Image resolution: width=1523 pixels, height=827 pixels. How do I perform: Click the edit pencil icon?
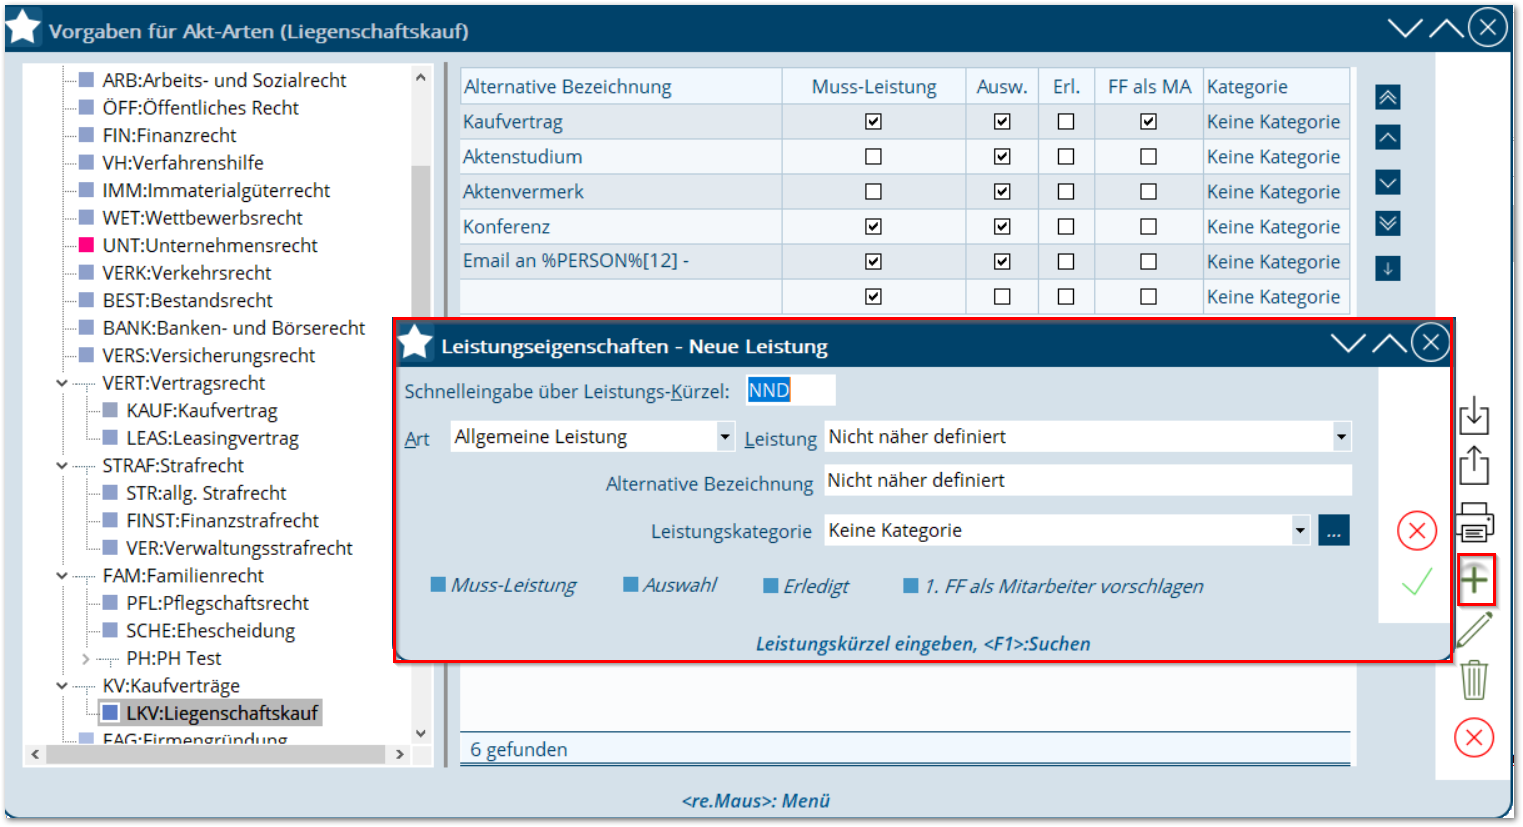[x=1474, y=630]
